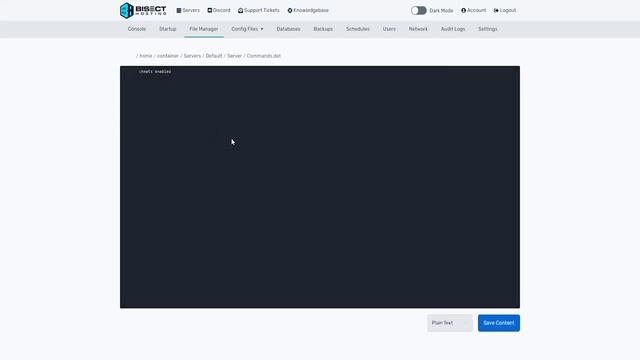Viewport: 640px width, 360px height.
Task: Click the Logout link
Action: click(x=505, y=10)
